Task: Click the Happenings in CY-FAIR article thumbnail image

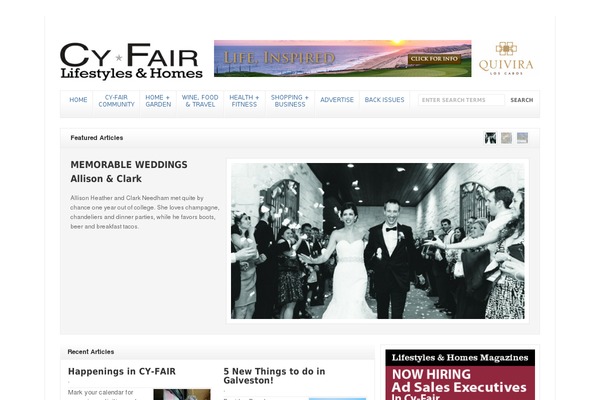Action: point(182,395)
